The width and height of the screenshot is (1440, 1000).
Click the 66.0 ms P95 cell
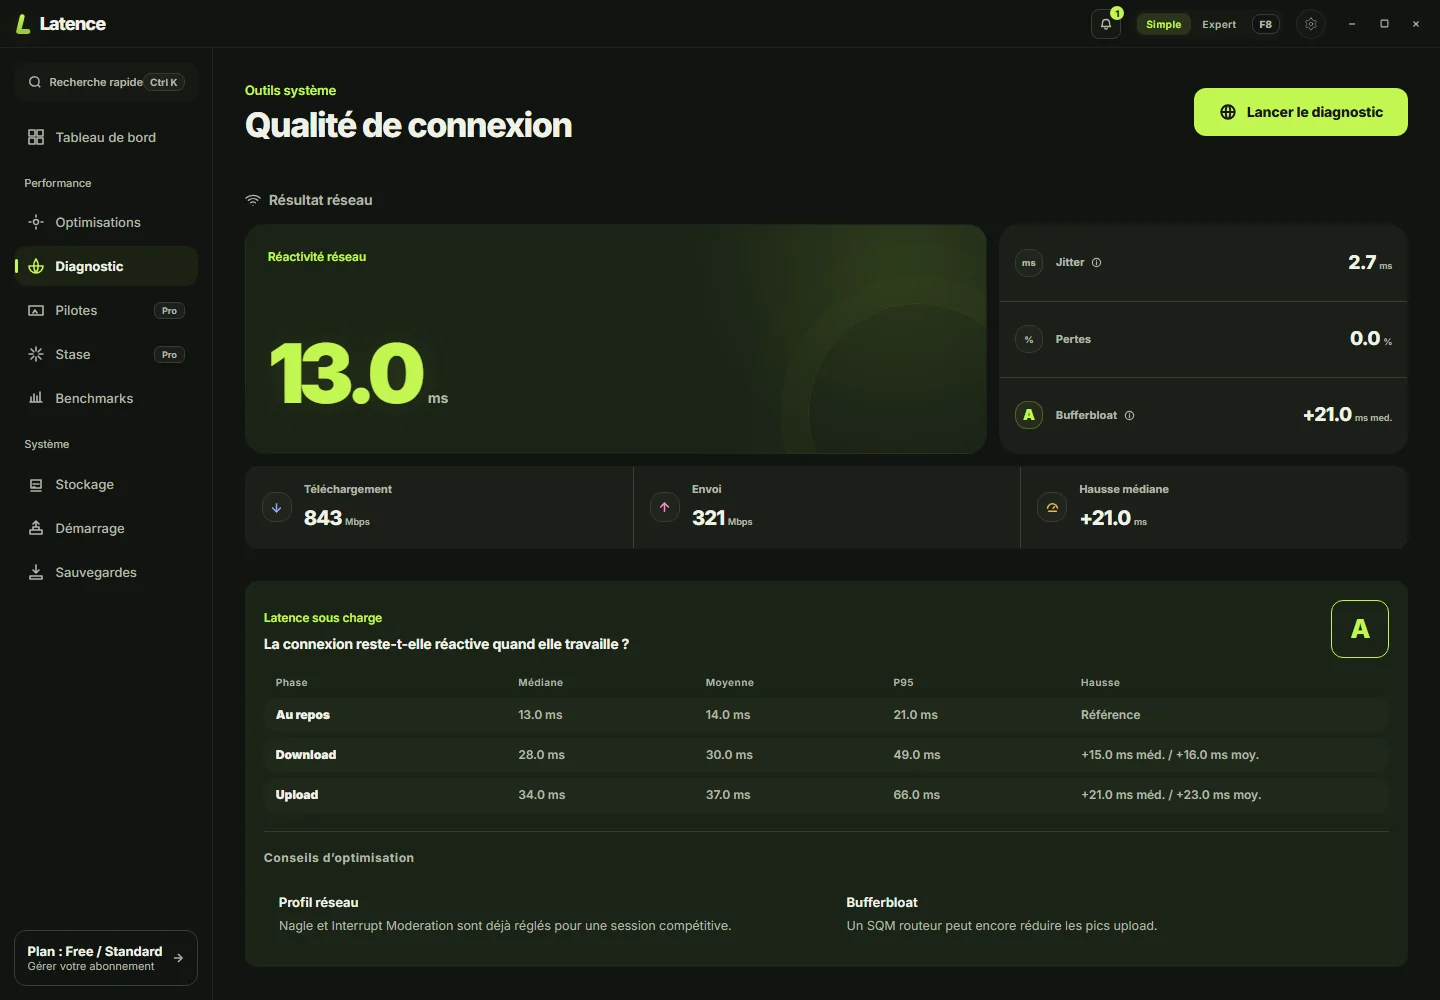point(917,795)
